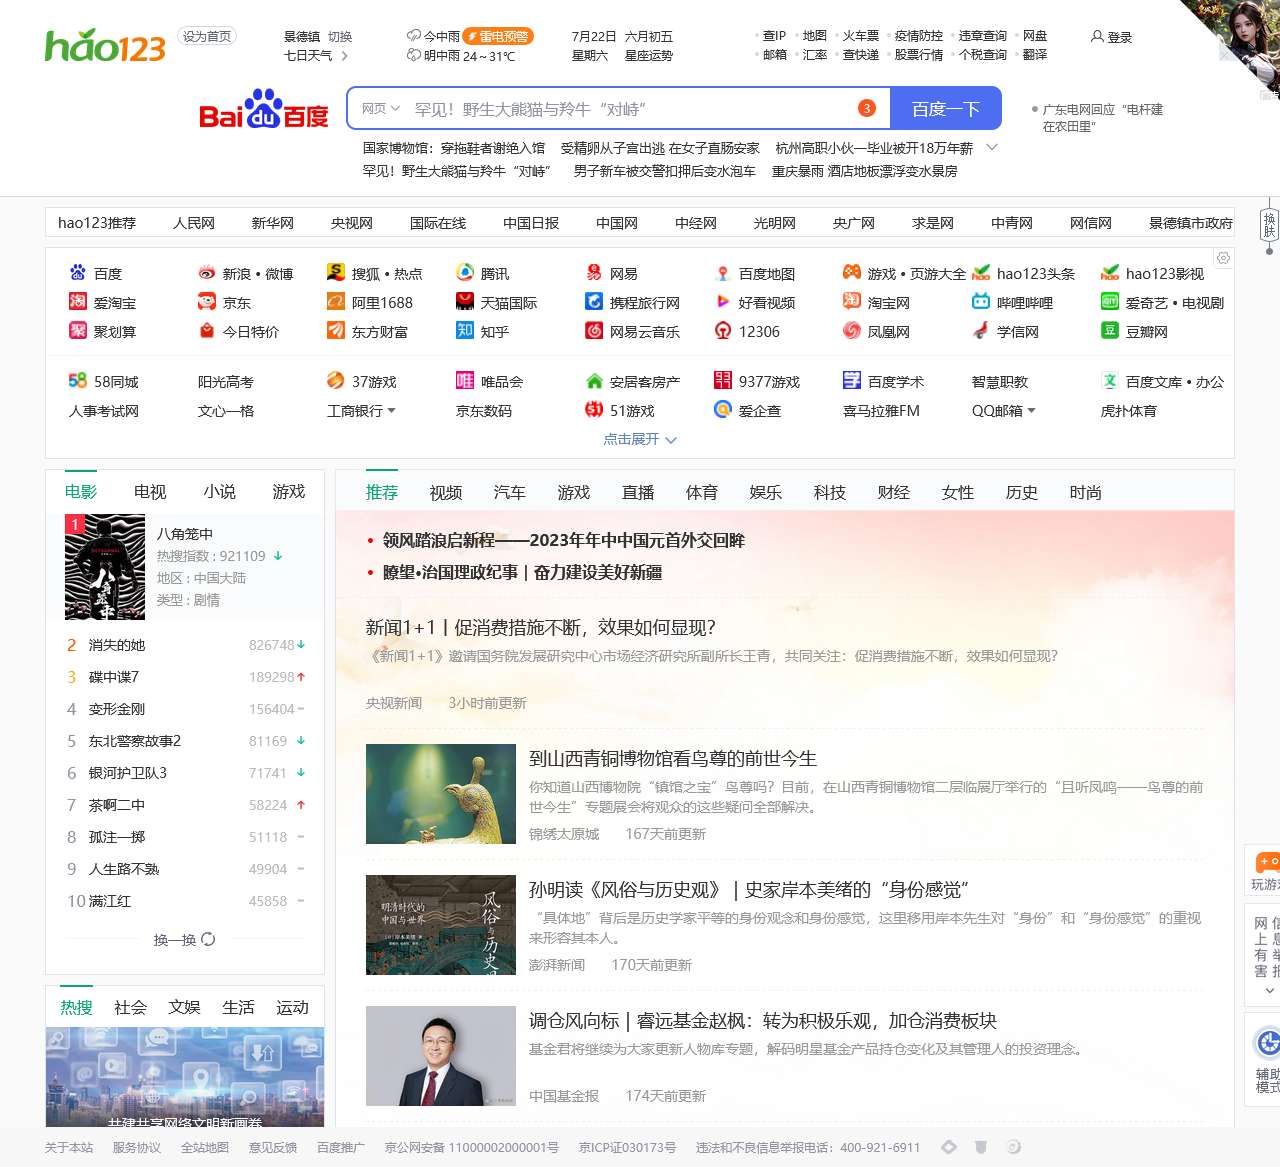The height and width of the screenshot is (1167, 1280).
Task: Click the 换肤 skin change button
Action: point(1269,224)
